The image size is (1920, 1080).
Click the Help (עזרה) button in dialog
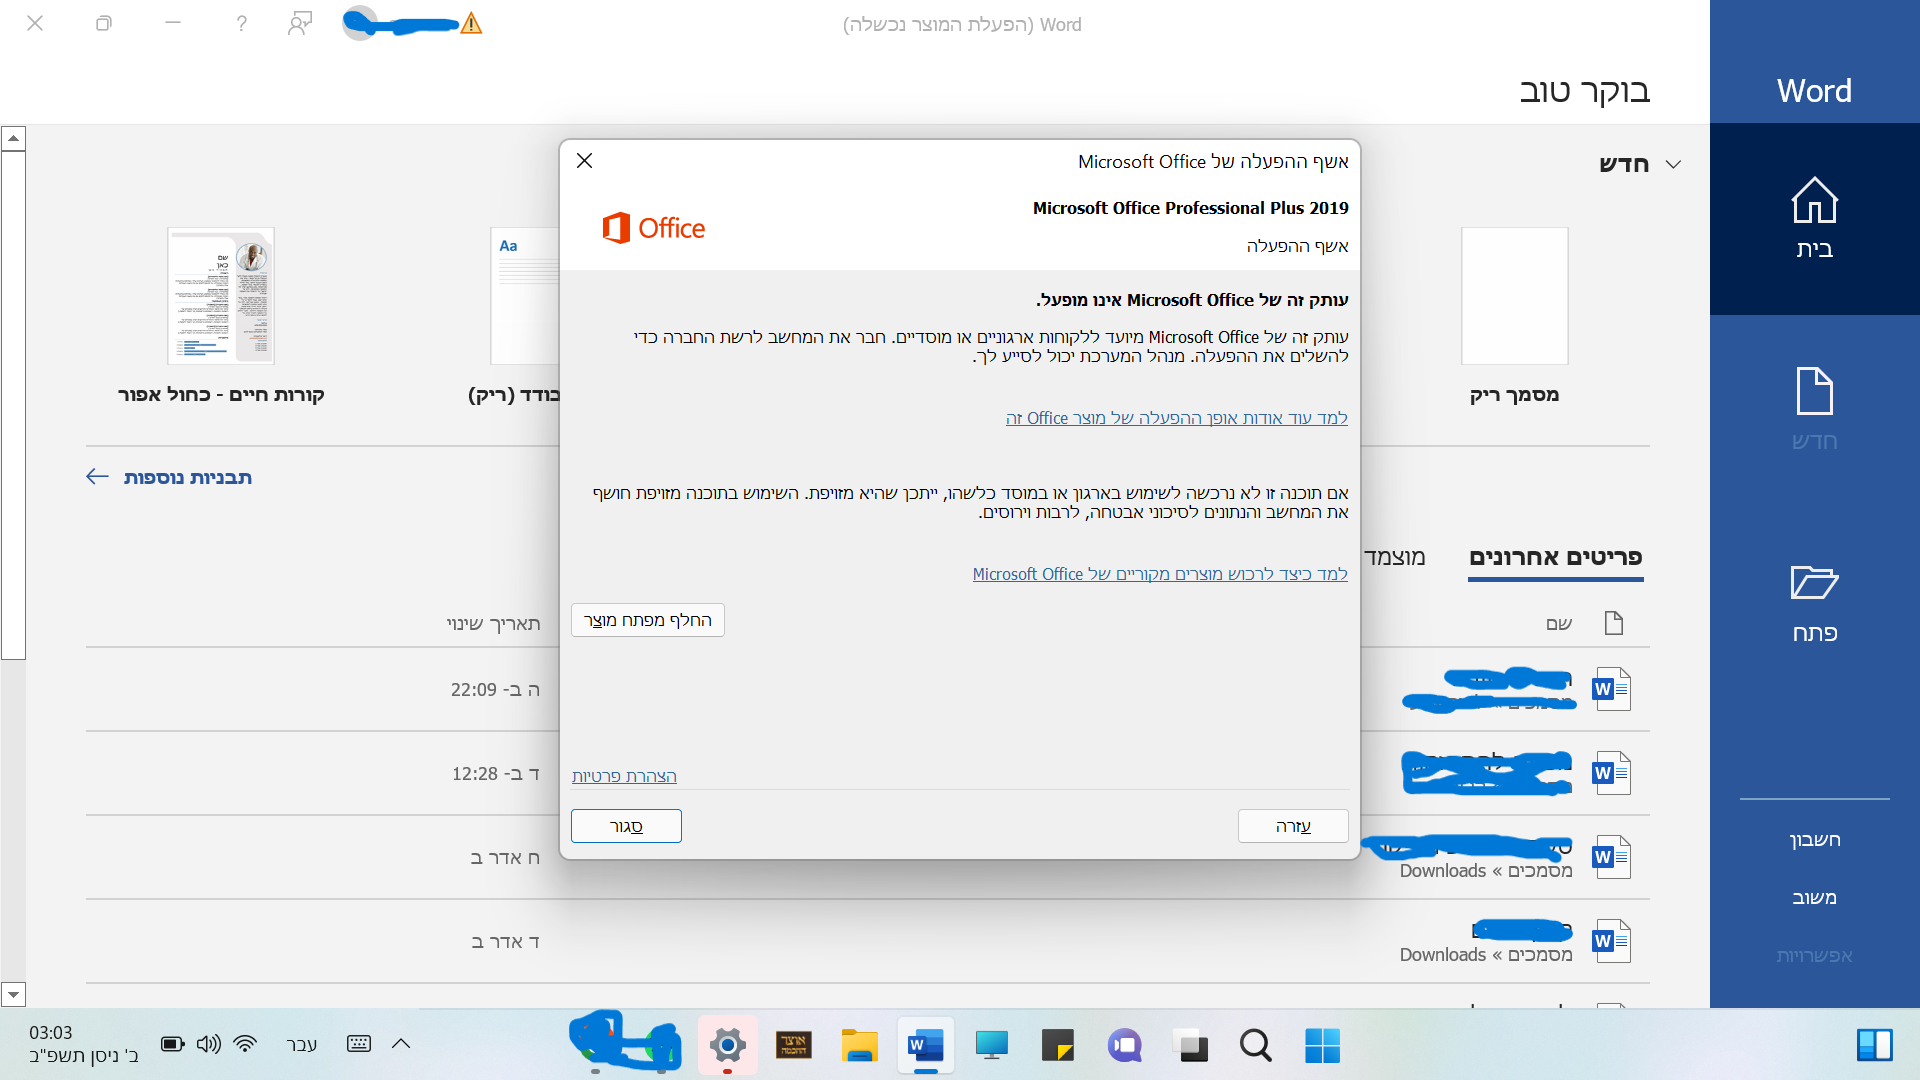tap(1293, 826)
